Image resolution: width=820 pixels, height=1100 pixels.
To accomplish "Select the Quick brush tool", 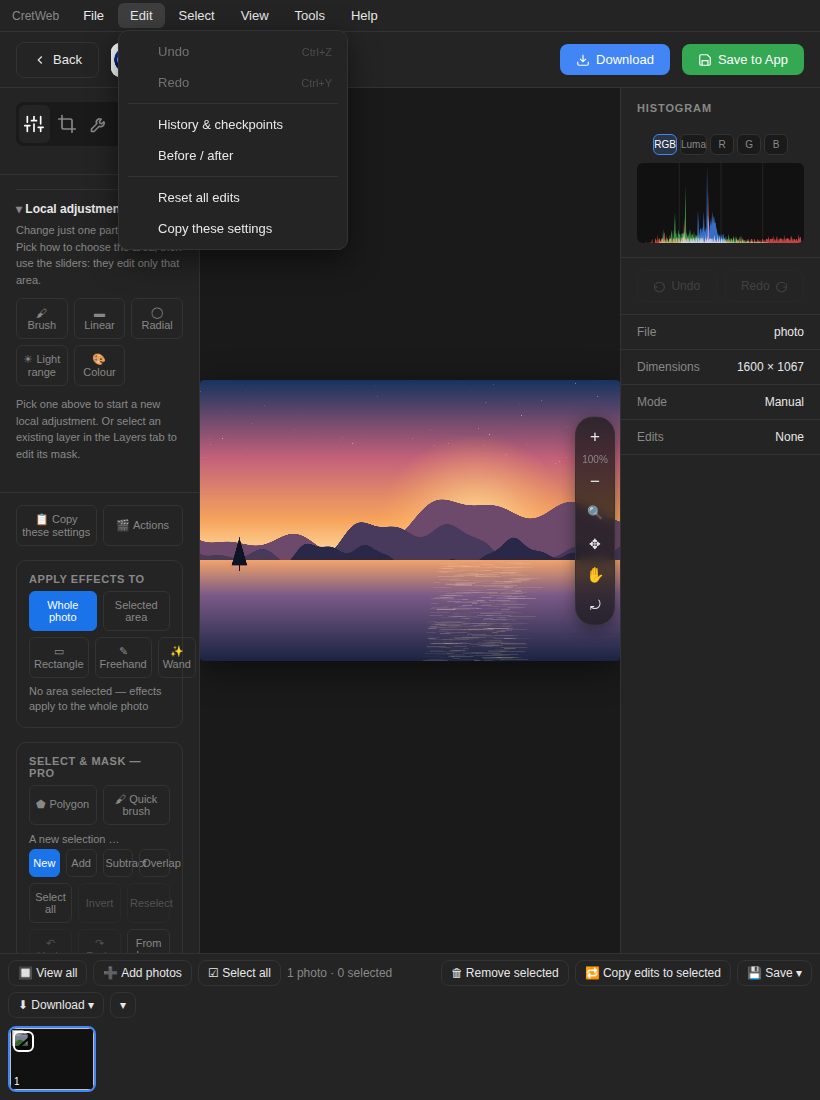I will point(136,805).
